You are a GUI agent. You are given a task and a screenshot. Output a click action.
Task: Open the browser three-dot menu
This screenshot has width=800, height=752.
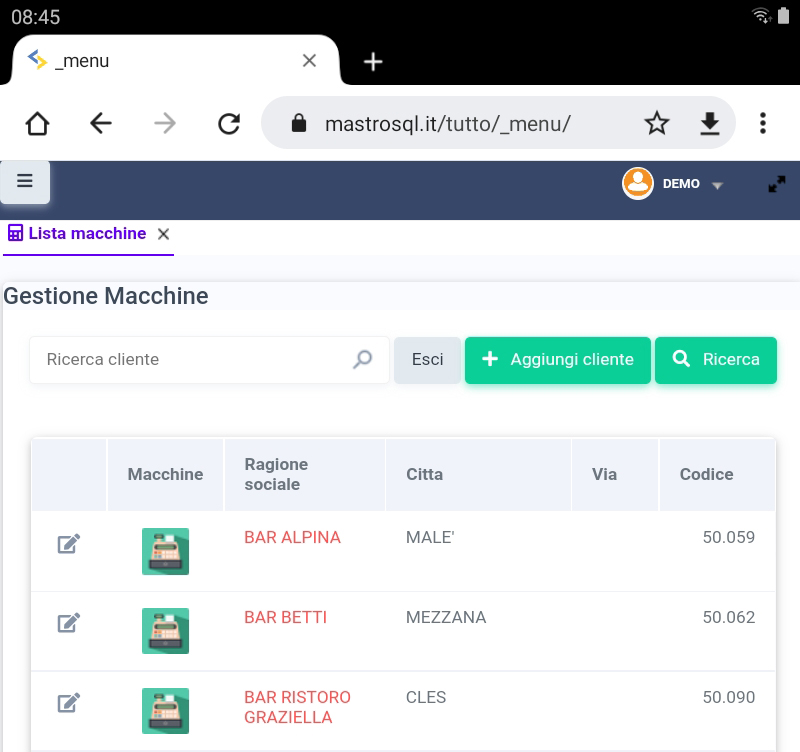762,123
